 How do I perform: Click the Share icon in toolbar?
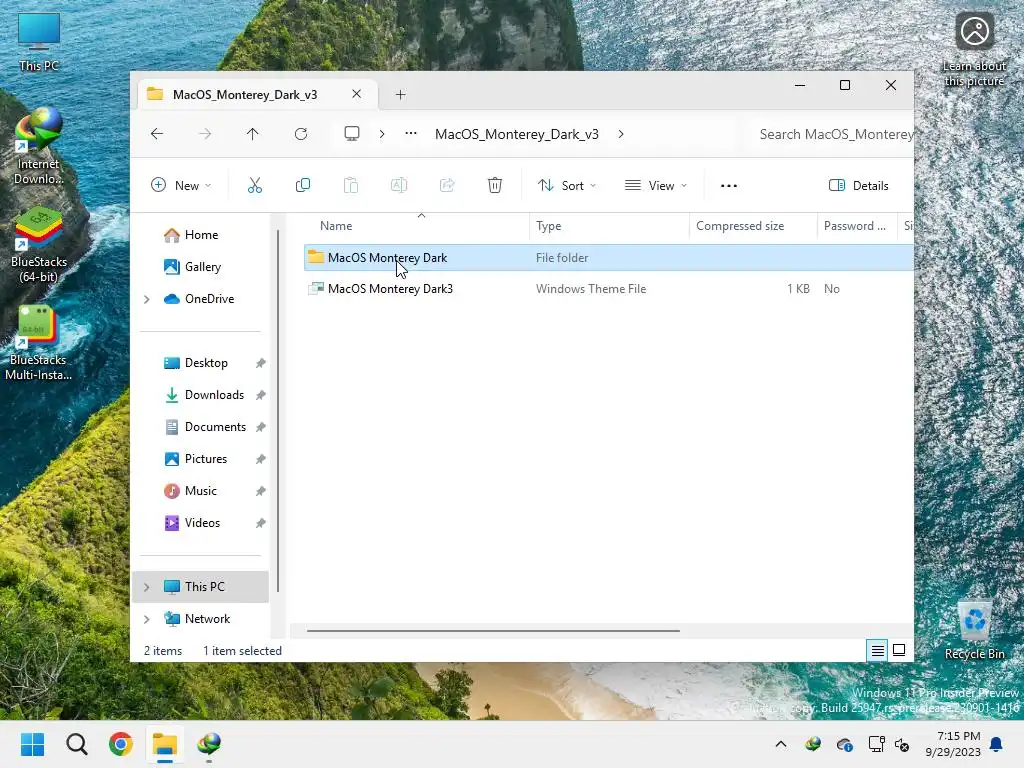[x=447, y=185]
